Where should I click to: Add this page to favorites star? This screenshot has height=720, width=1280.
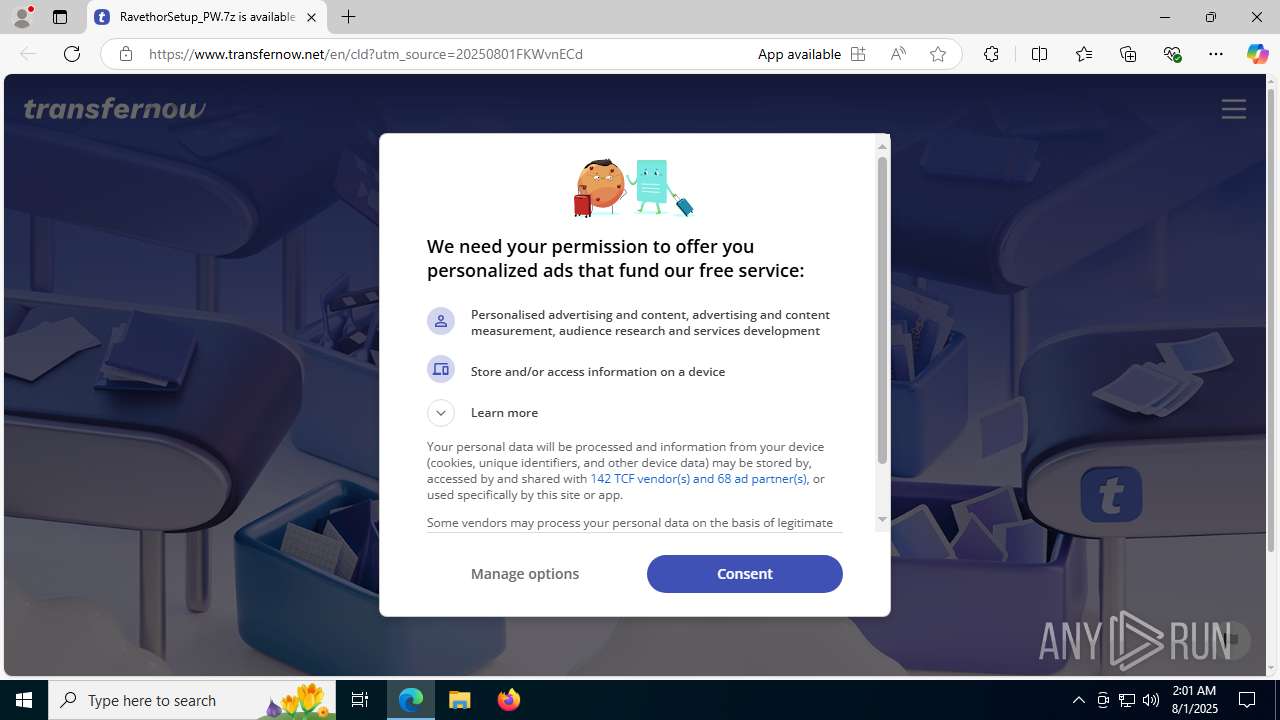(938, 54)
